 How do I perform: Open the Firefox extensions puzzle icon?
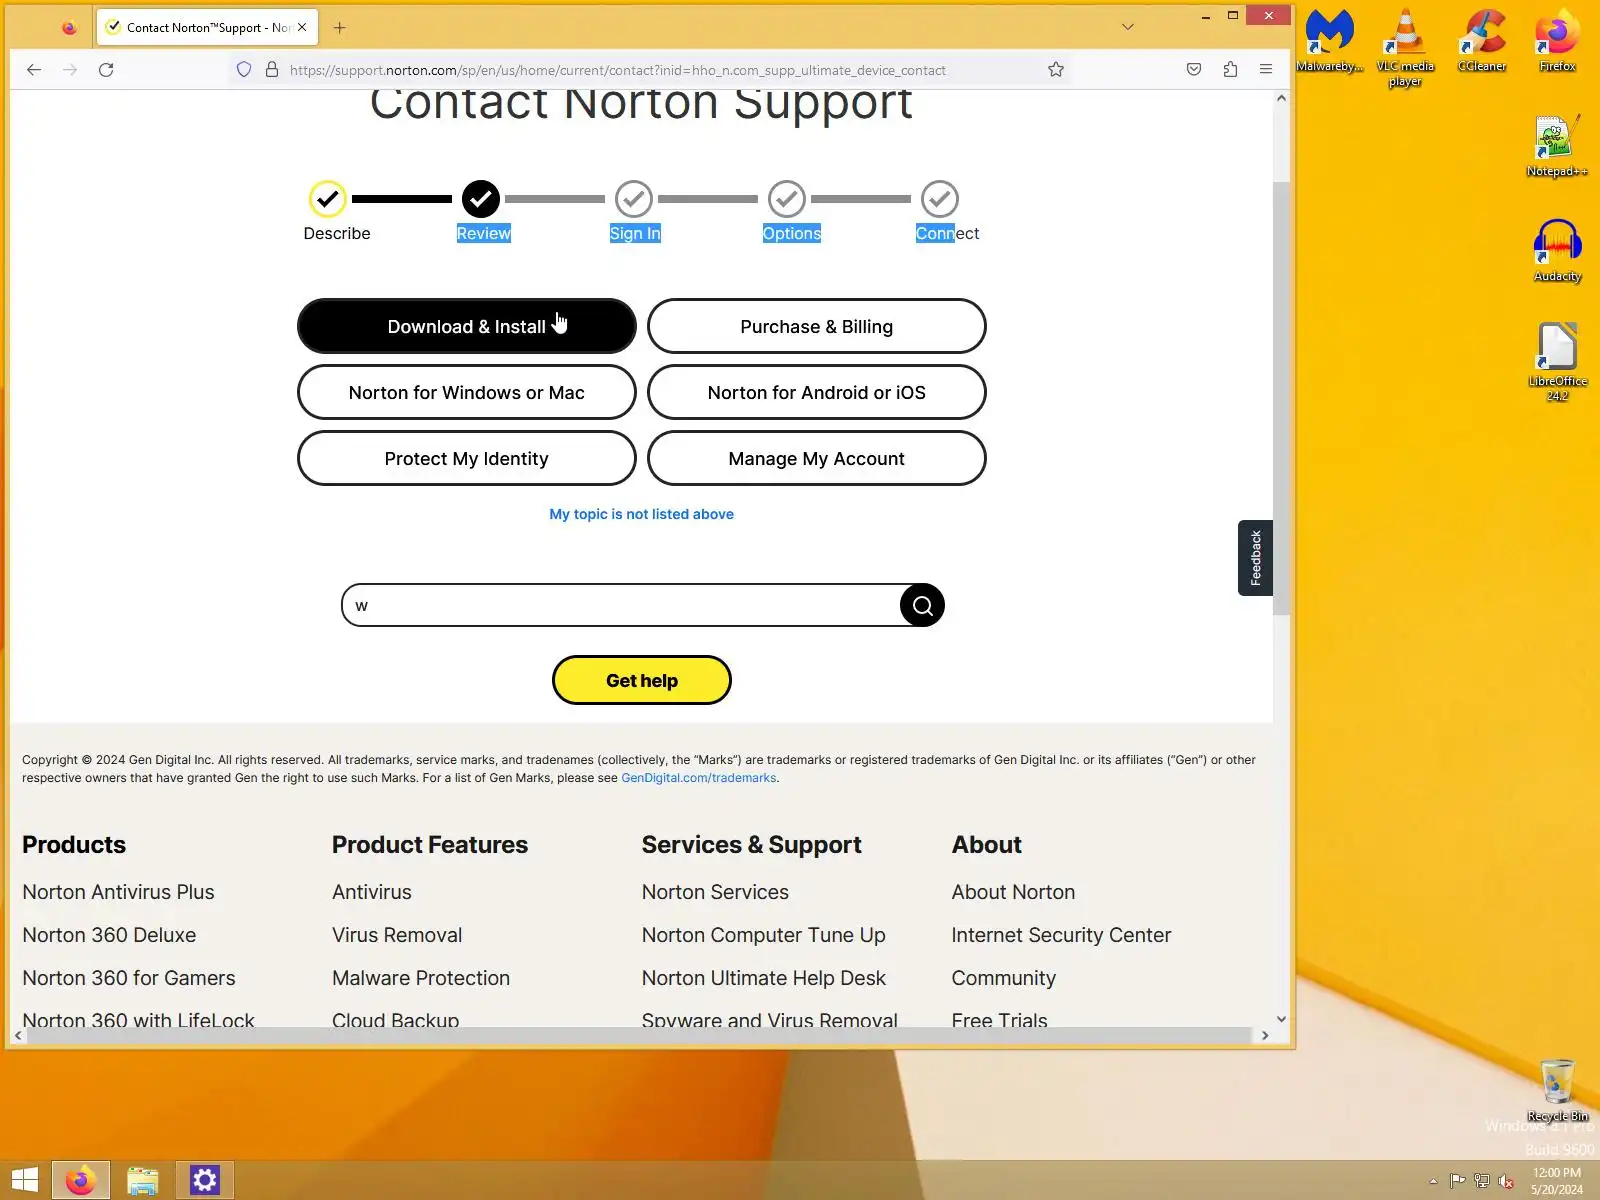pyautogui.click(x=1230, y=70)
